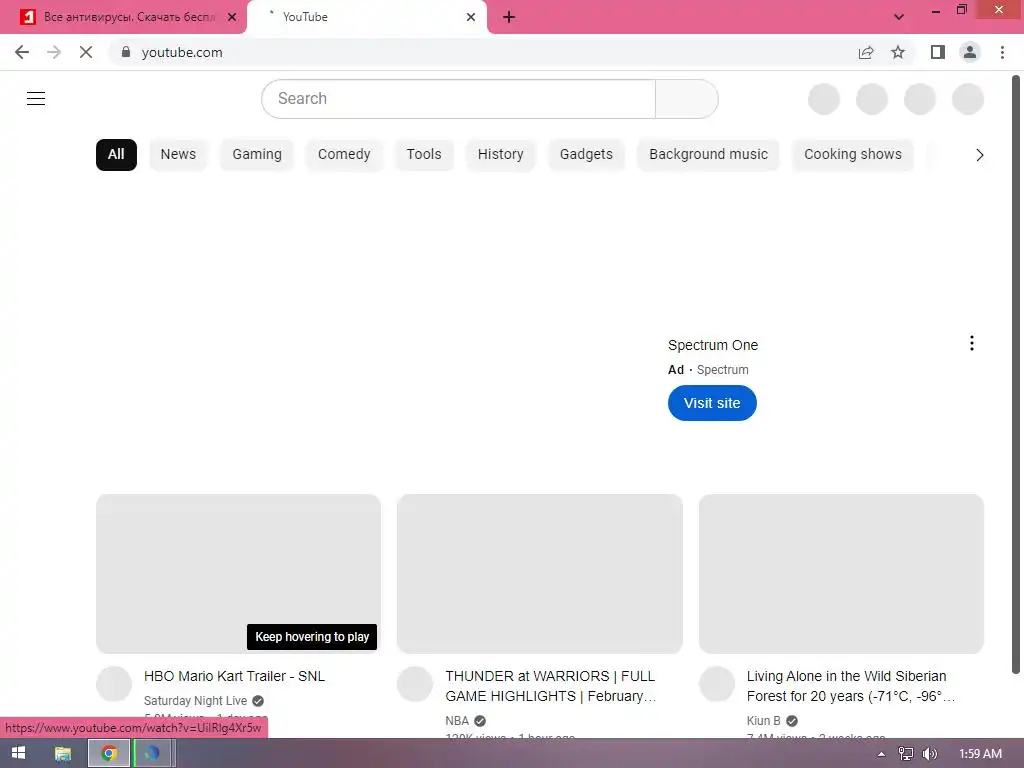Open Chrome three-dot menu

point(1002,52)
